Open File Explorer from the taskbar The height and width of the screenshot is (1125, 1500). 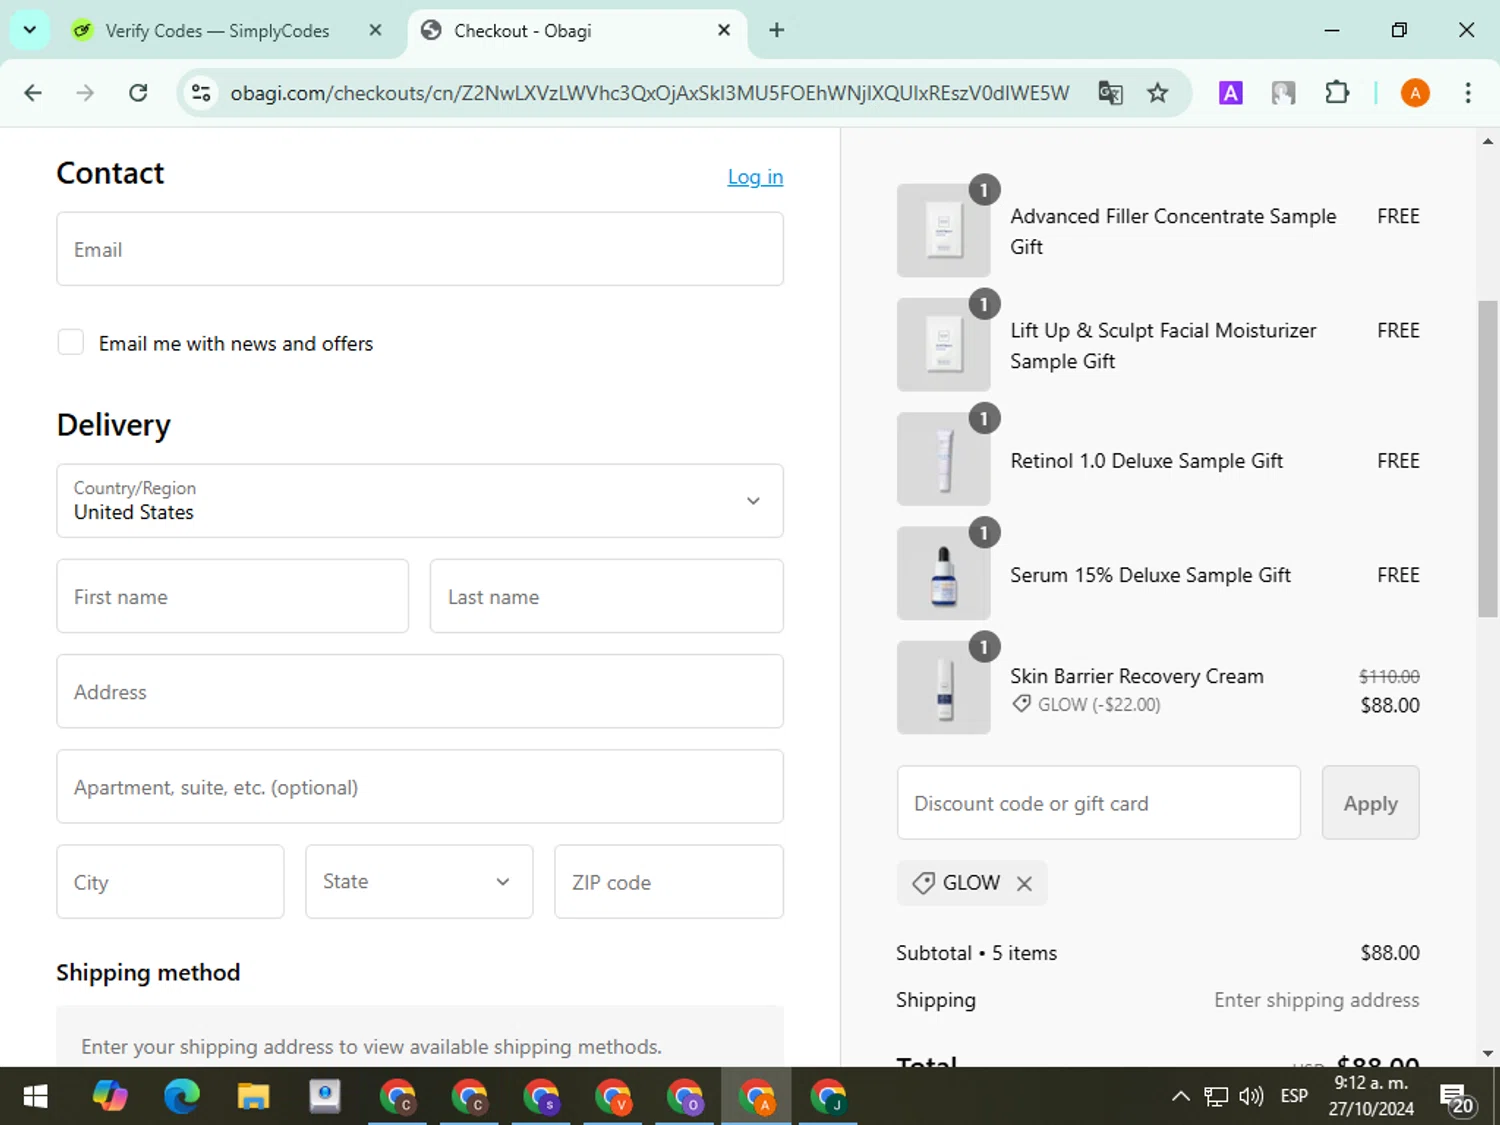tap(253, 1097)
